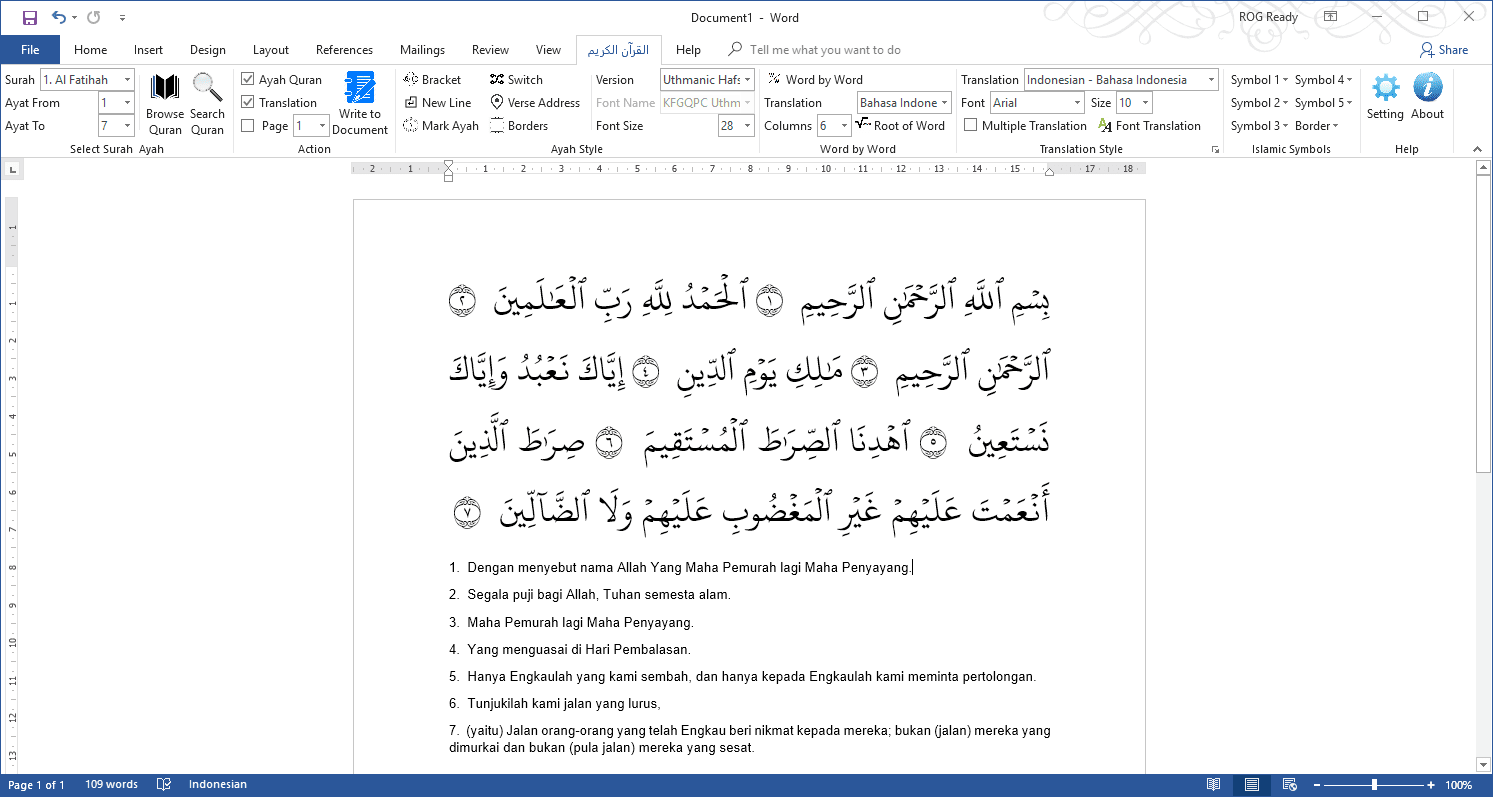Open the Translation Style dialog launcher
This screenshot has height=797, width=1493.
point(1215,149)
